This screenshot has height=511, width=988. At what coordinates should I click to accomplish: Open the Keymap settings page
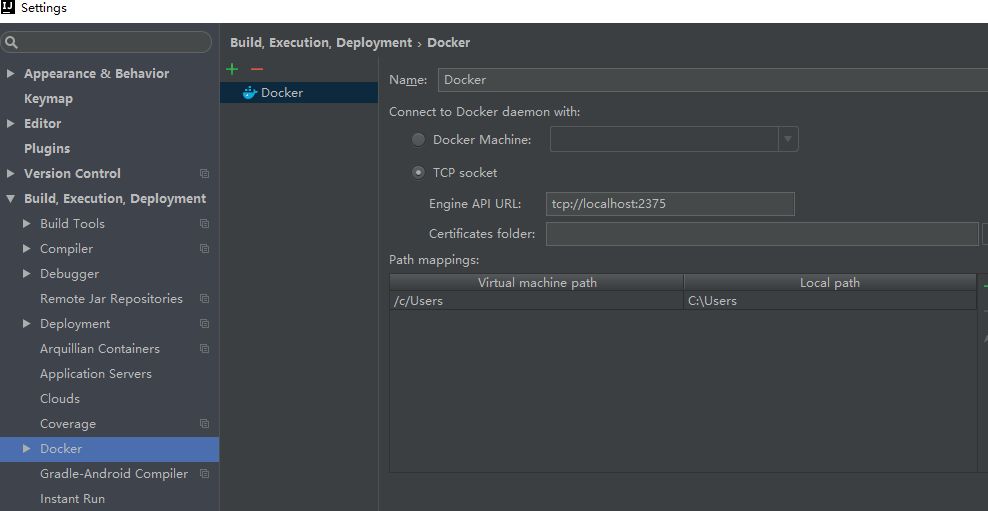49,99
